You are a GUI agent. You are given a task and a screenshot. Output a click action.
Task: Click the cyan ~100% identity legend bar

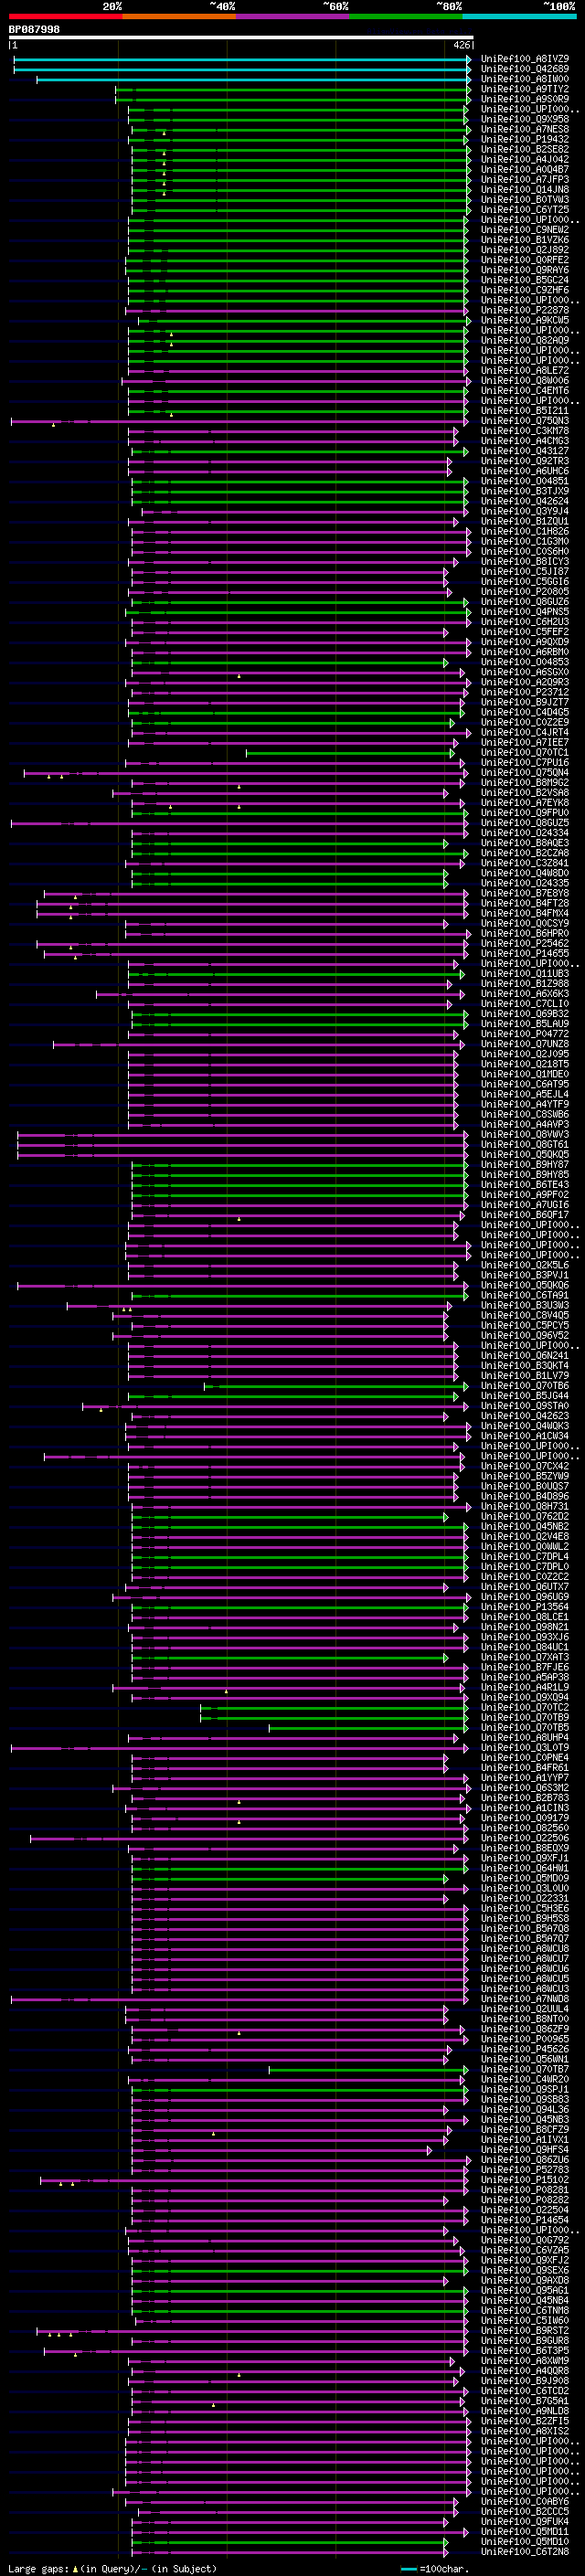[519, 16]
